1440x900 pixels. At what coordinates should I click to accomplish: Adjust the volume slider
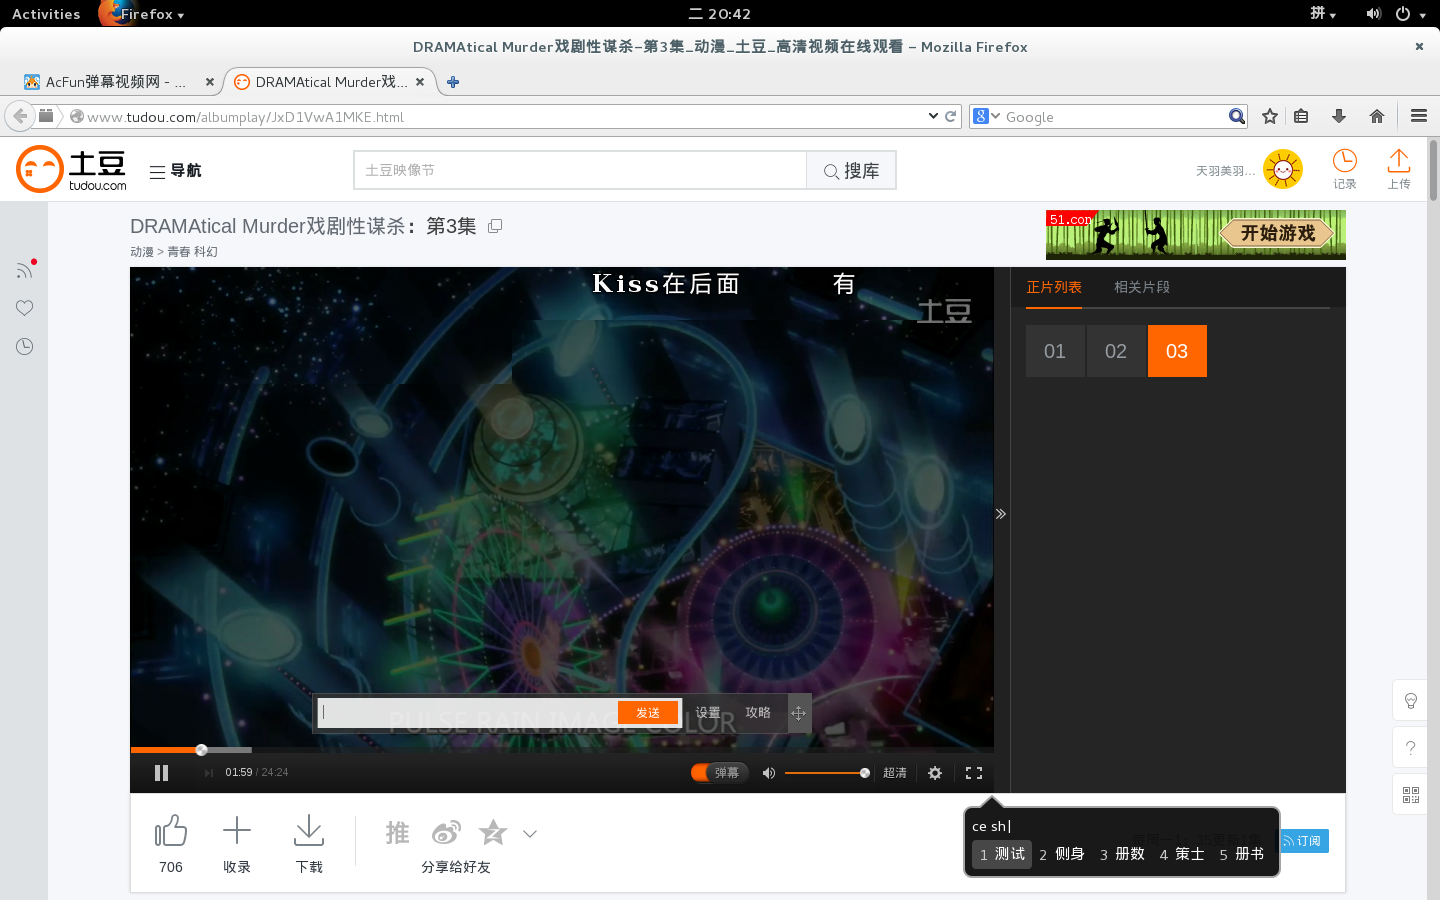click(x=827, y=772)
